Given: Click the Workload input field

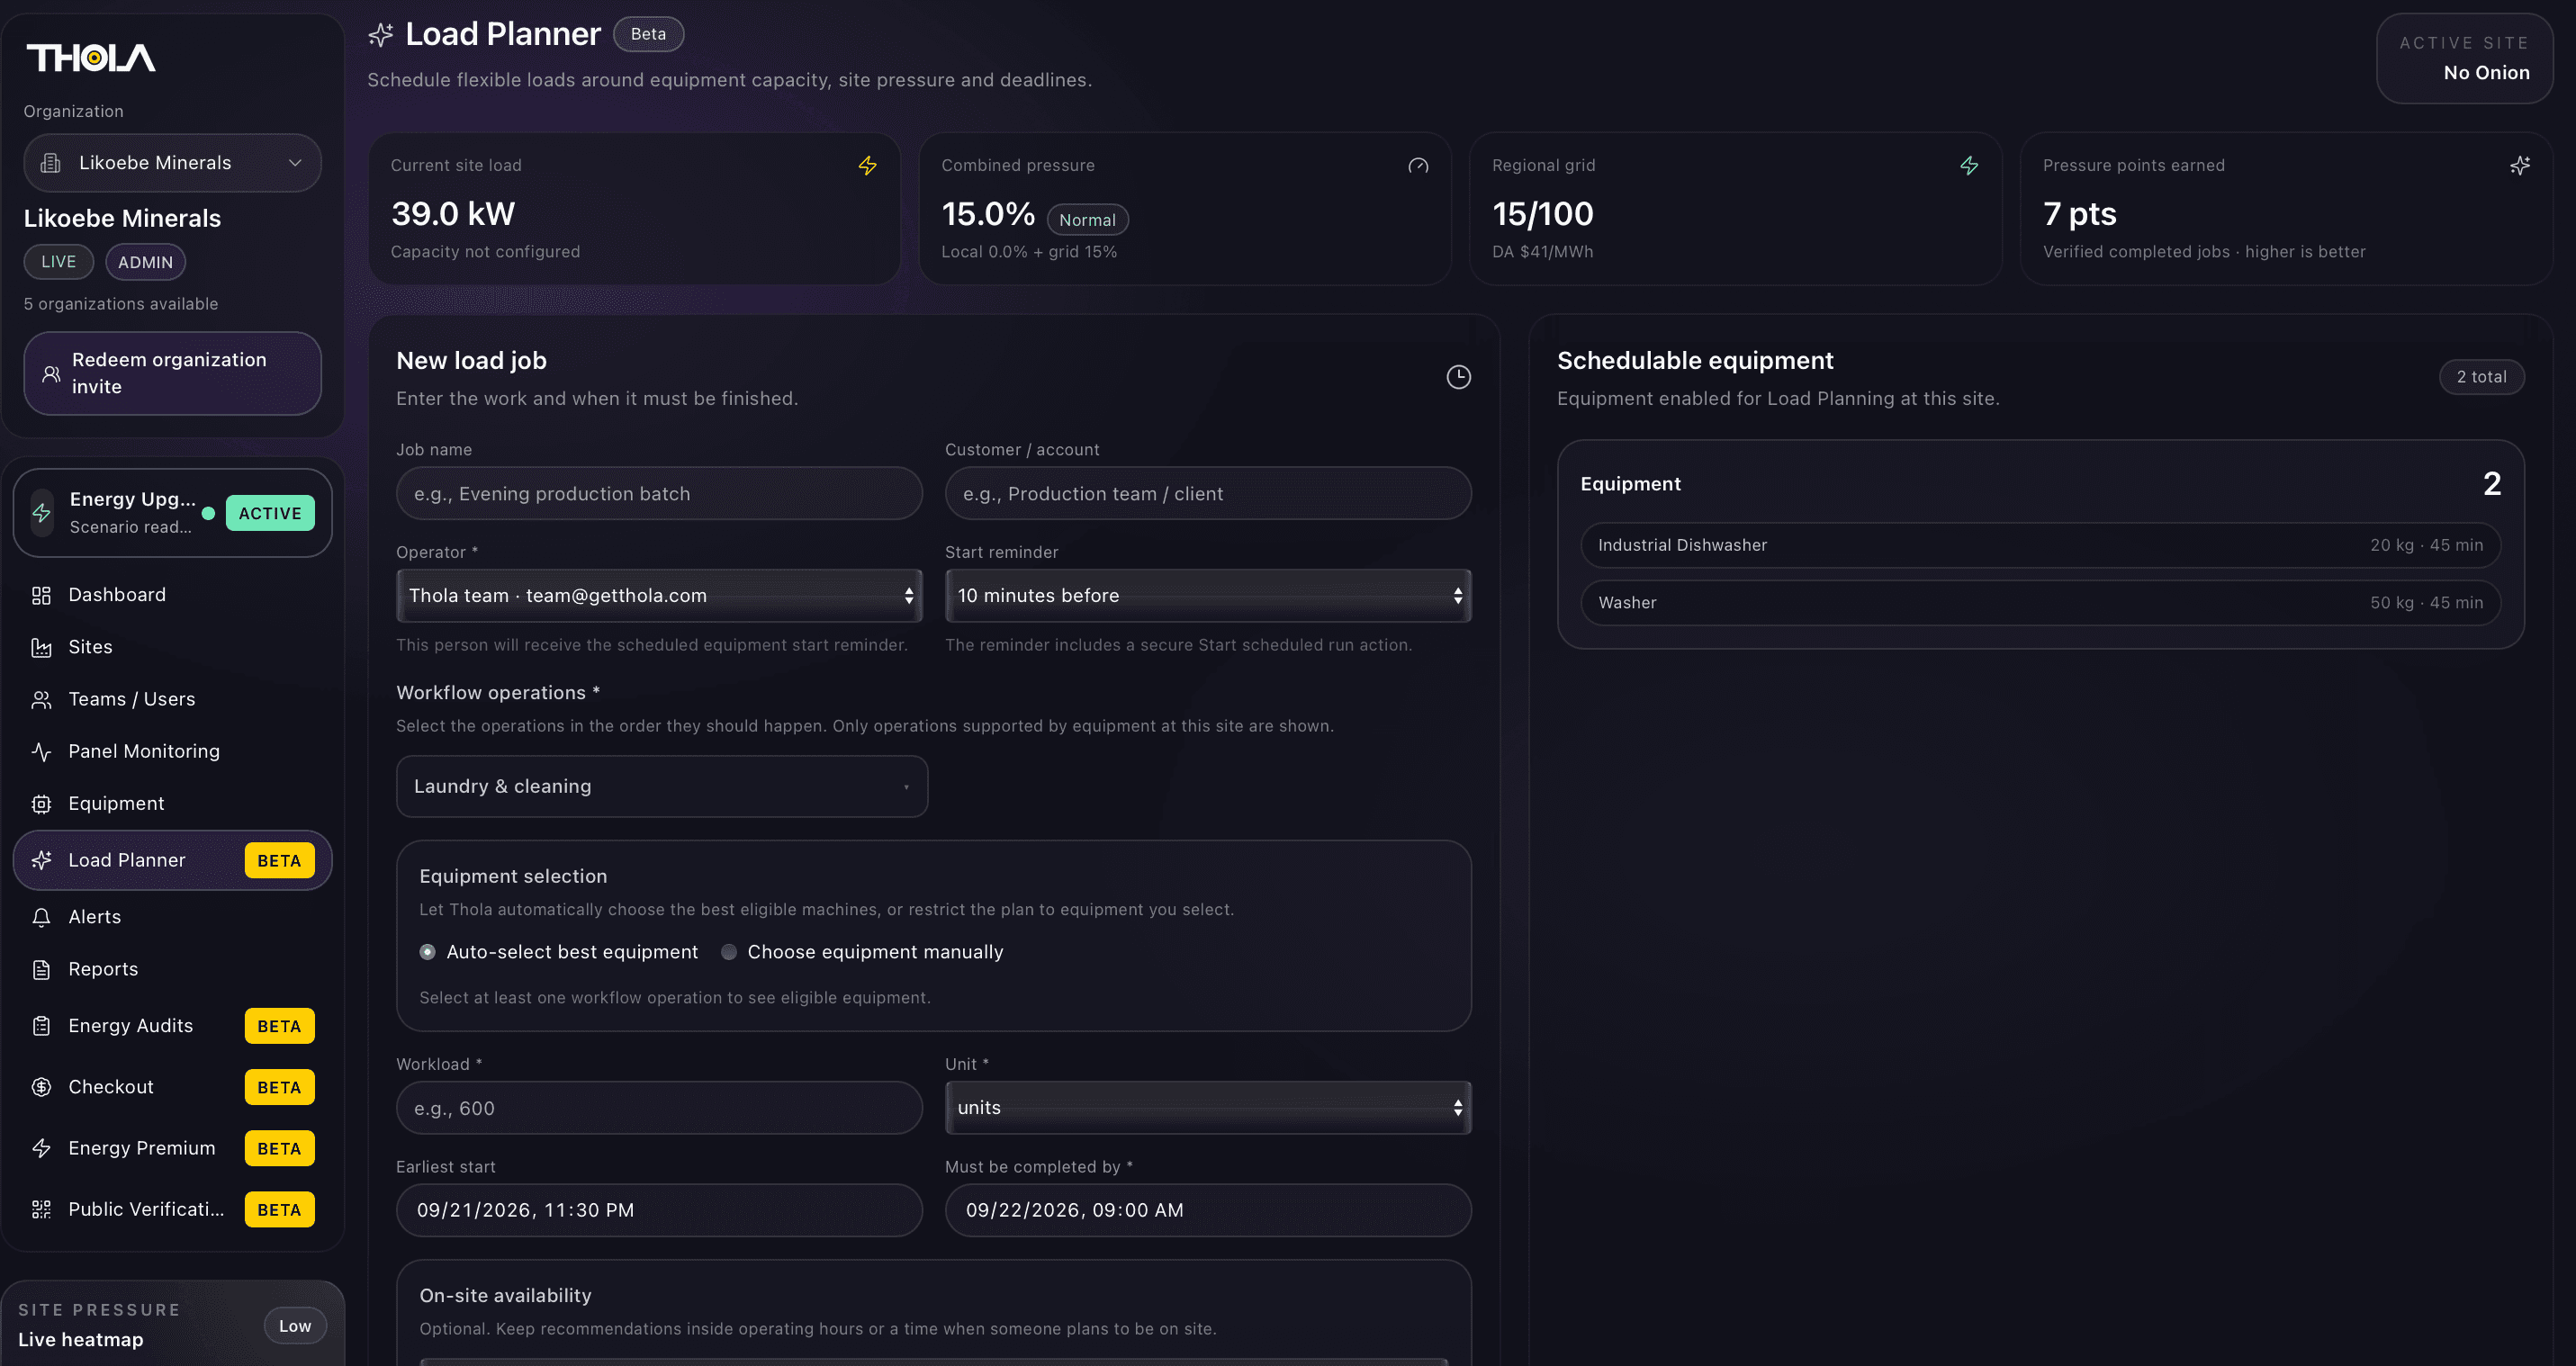Looking at the screenshot, I should click(659, 1108).
